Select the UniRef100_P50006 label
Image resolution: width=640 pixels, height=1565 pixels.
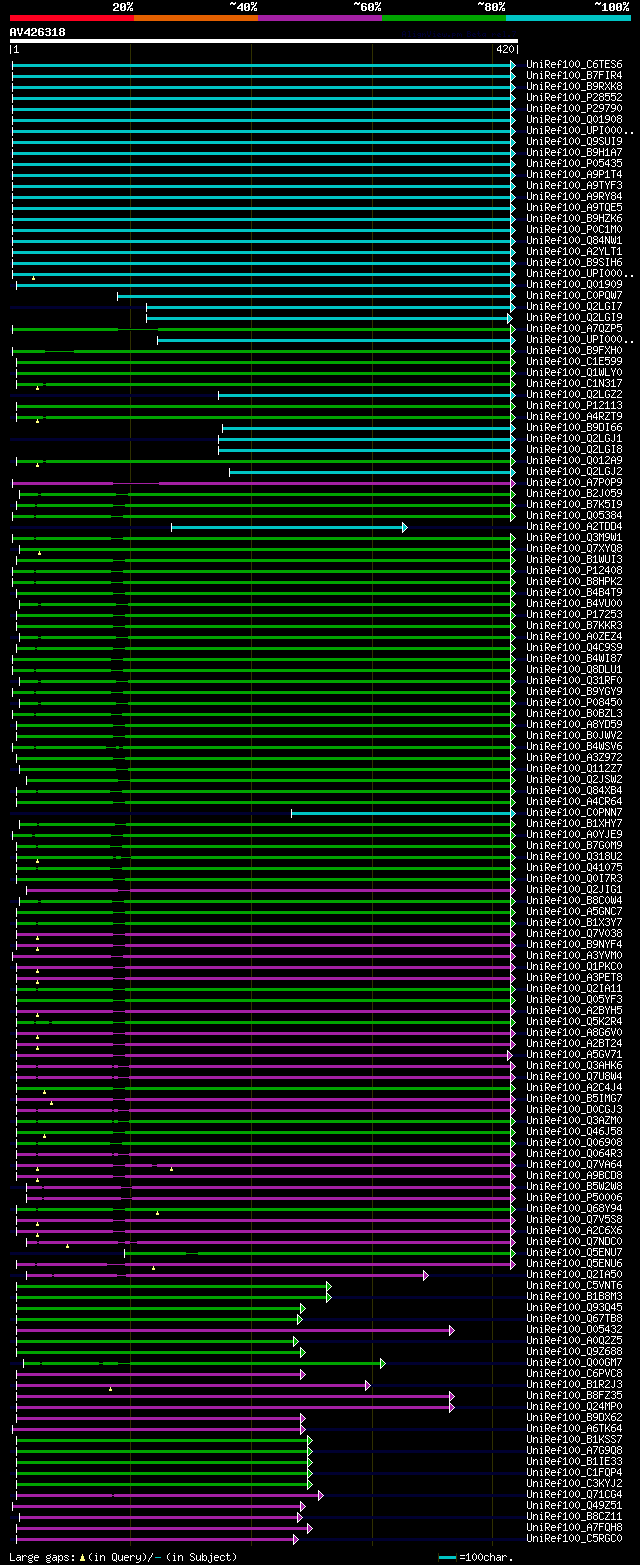573,1197
